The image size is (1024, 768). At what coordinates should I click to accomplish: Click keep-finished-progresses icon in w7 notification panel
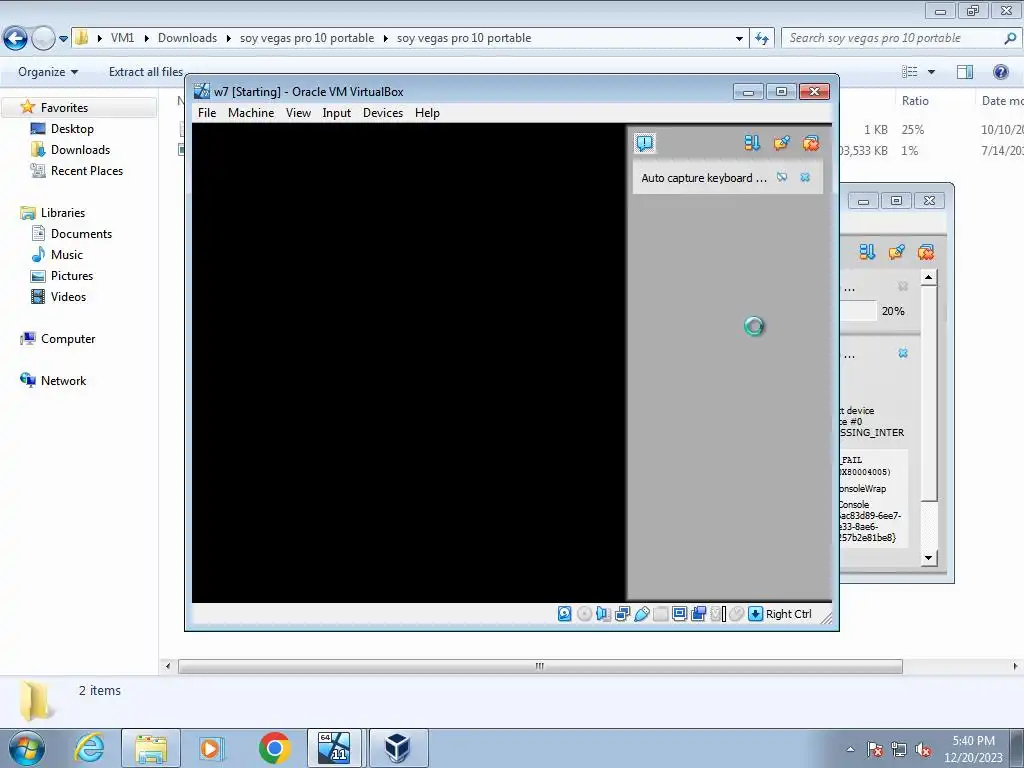pyautogui.click(x=782, y=143)
